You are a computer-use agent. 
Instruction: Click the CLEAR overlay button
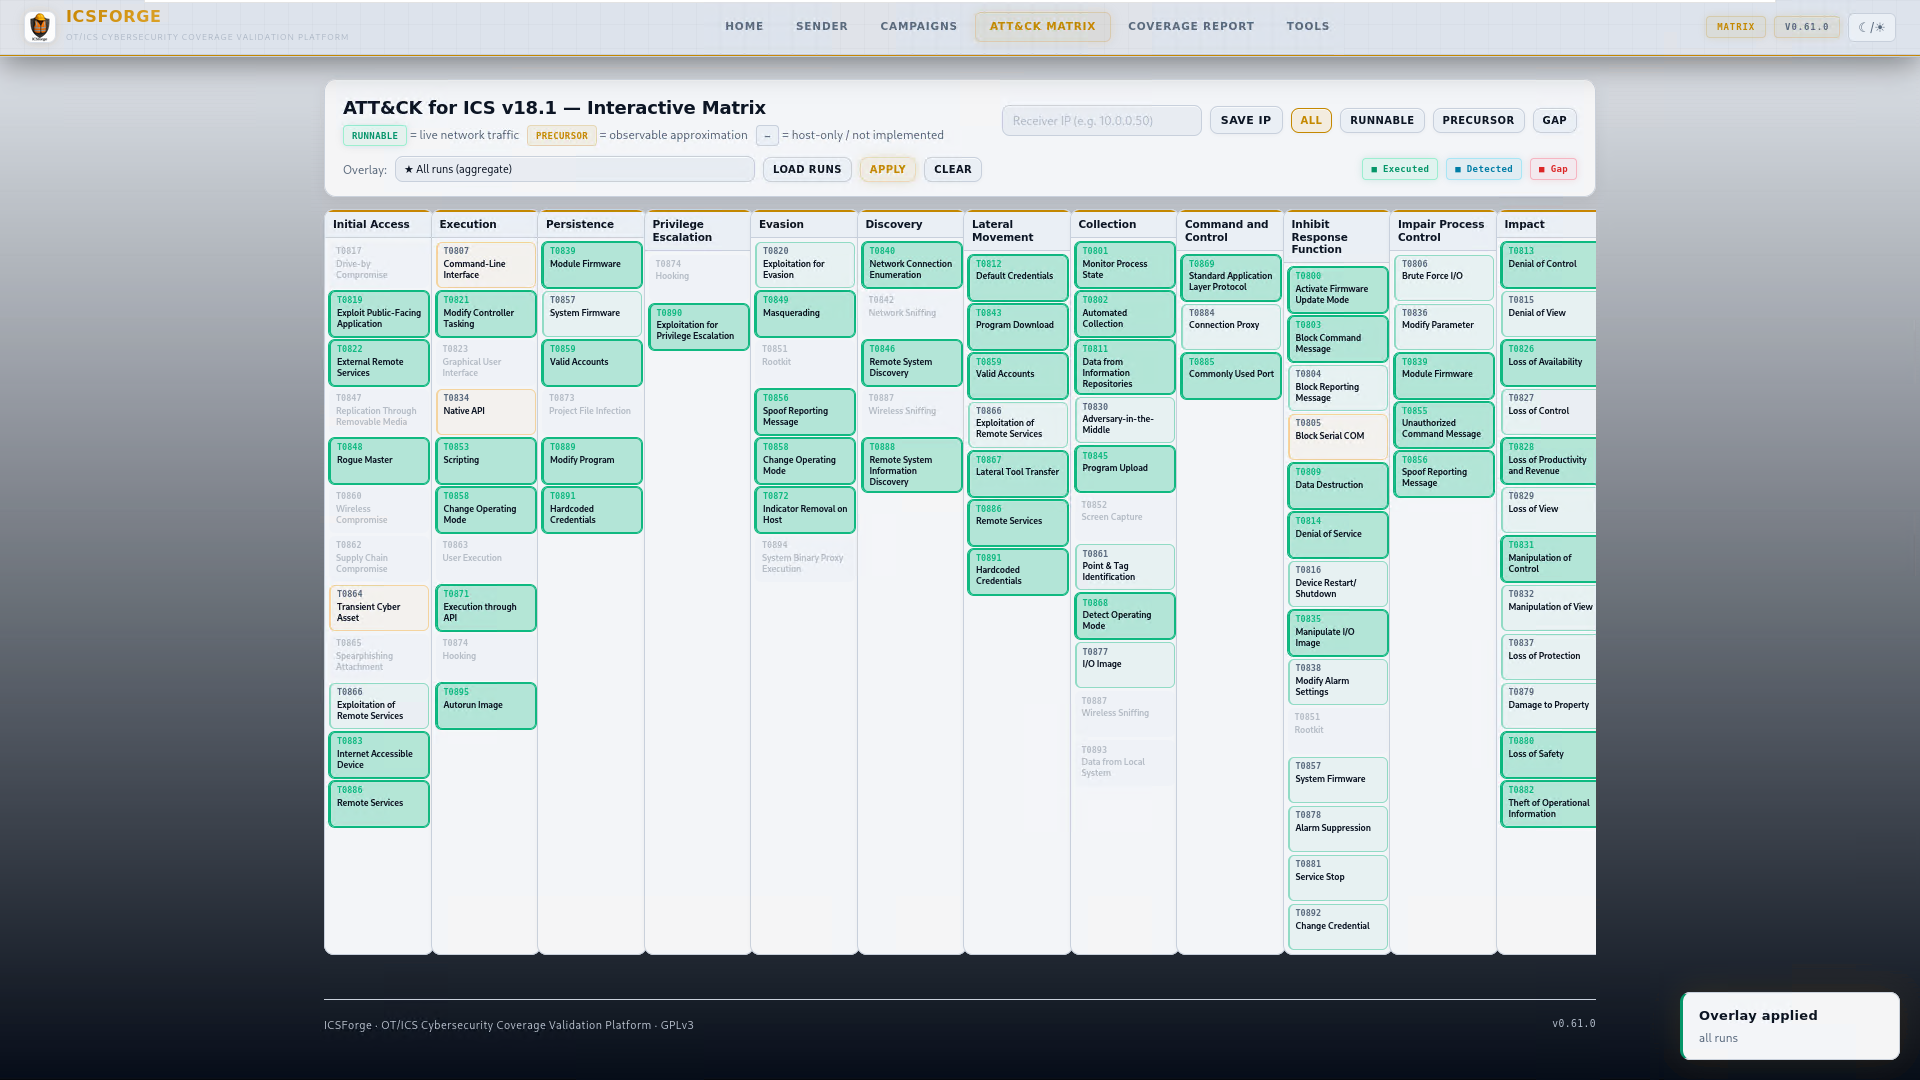952,169
